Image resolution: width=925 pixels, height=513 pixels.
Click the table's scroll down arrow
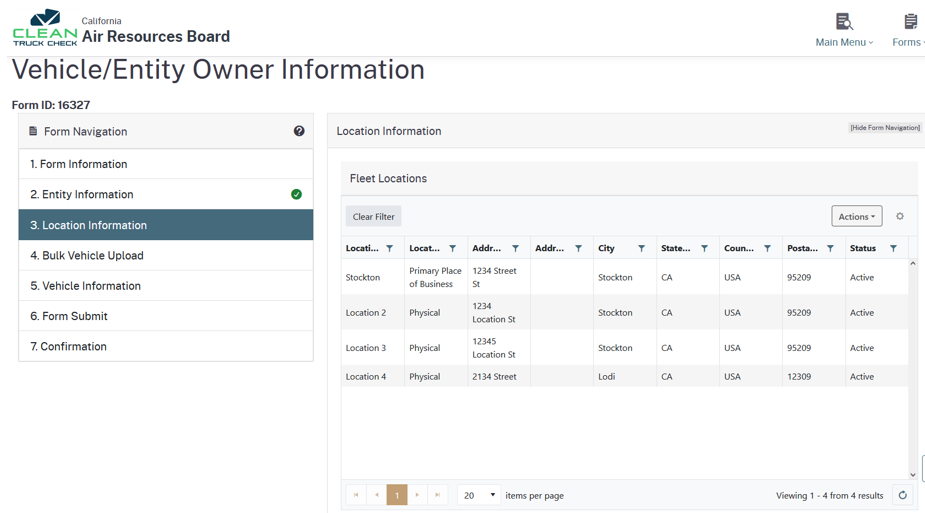pos(912,475)
